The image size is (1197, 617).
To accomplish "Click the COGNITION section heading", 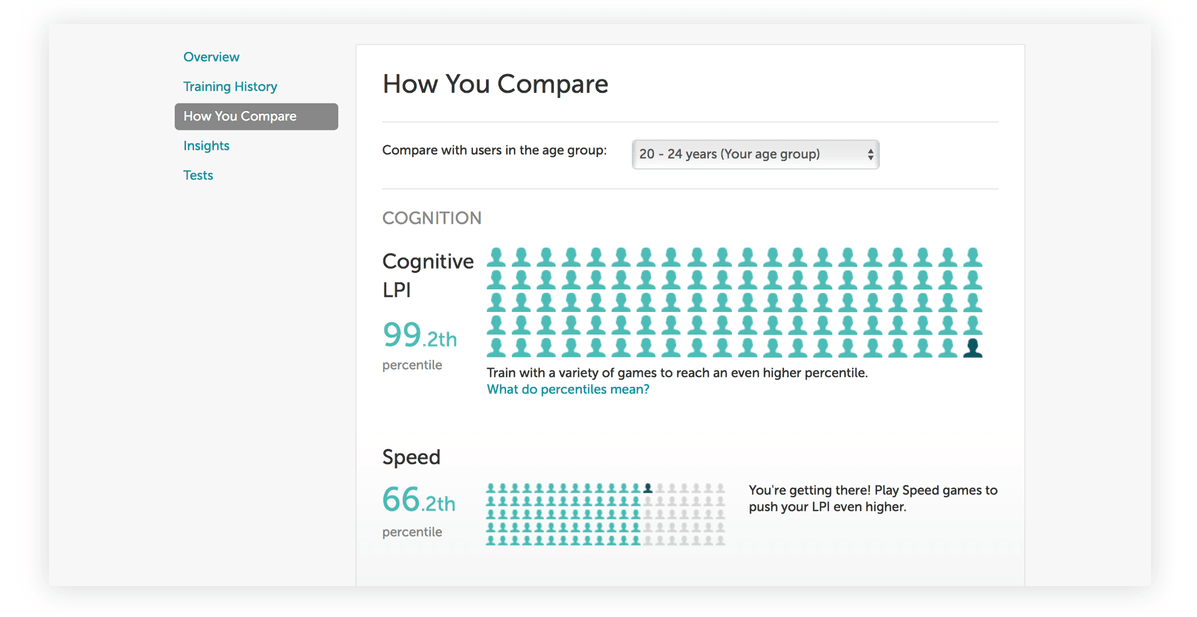I will pos(432,217).
